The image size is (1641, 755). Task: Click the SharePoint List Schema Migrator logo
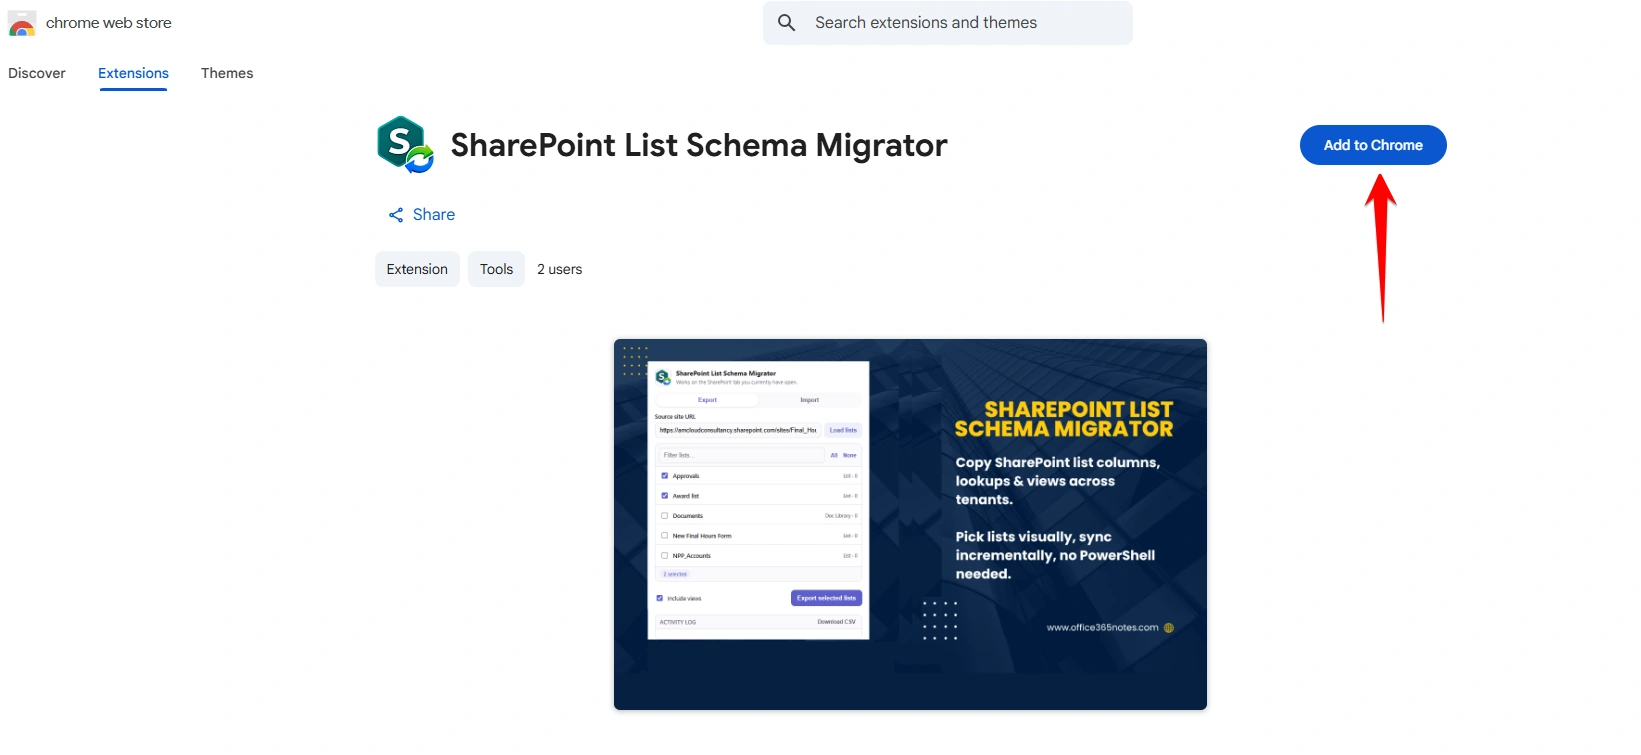tap(405, 145)
